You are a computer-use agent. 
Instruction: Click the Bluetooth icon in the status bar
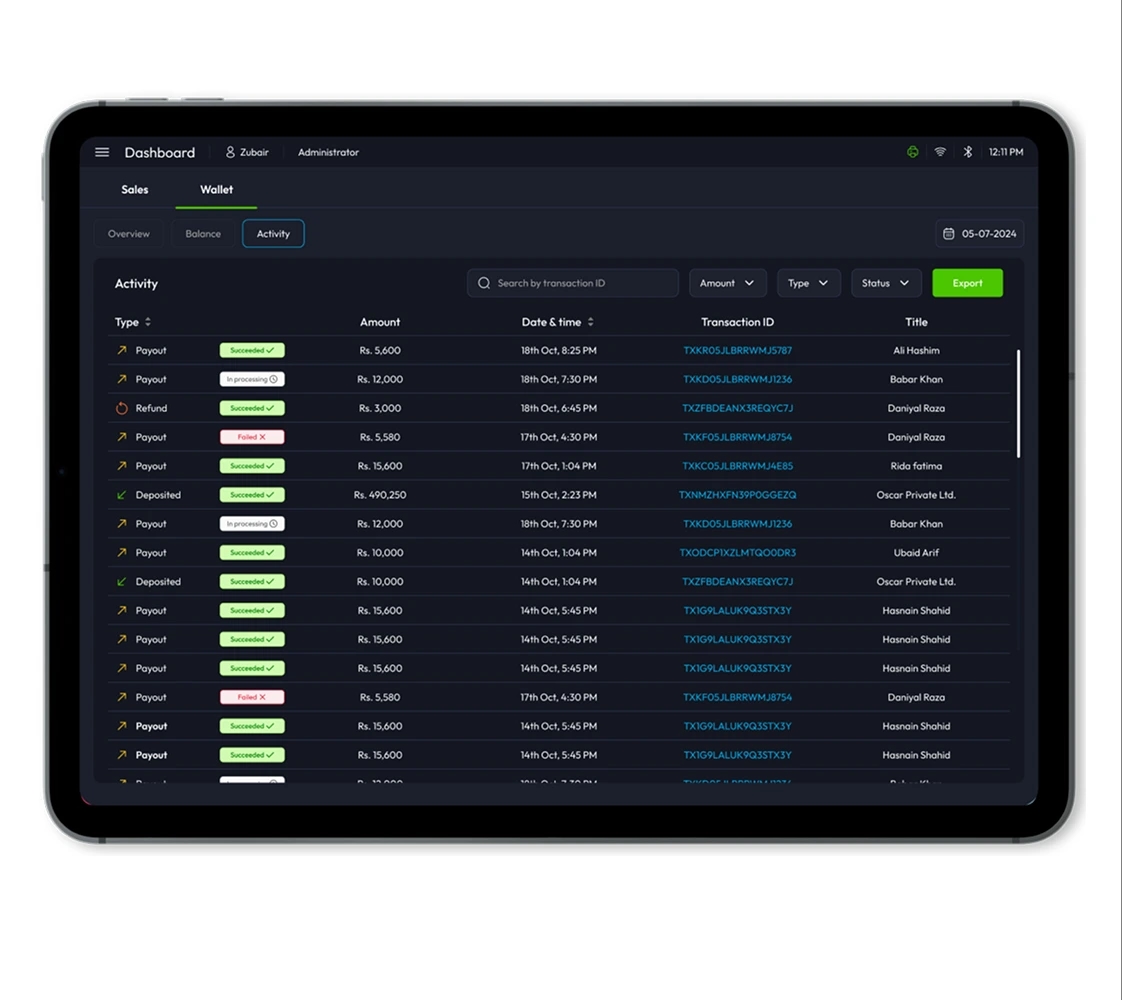(967, 151)
